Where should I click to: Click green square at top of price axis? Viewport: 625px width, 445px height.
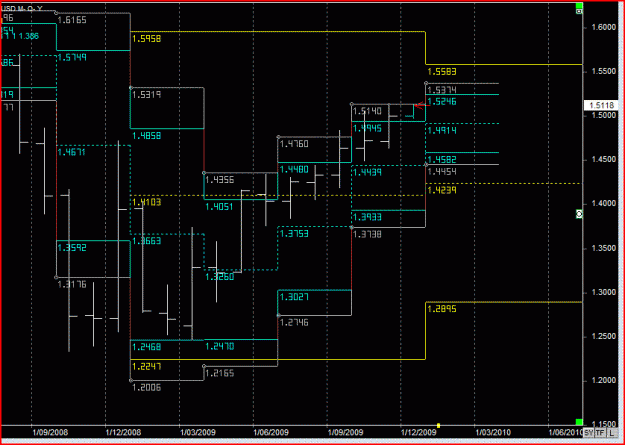(x=579, y=6)
